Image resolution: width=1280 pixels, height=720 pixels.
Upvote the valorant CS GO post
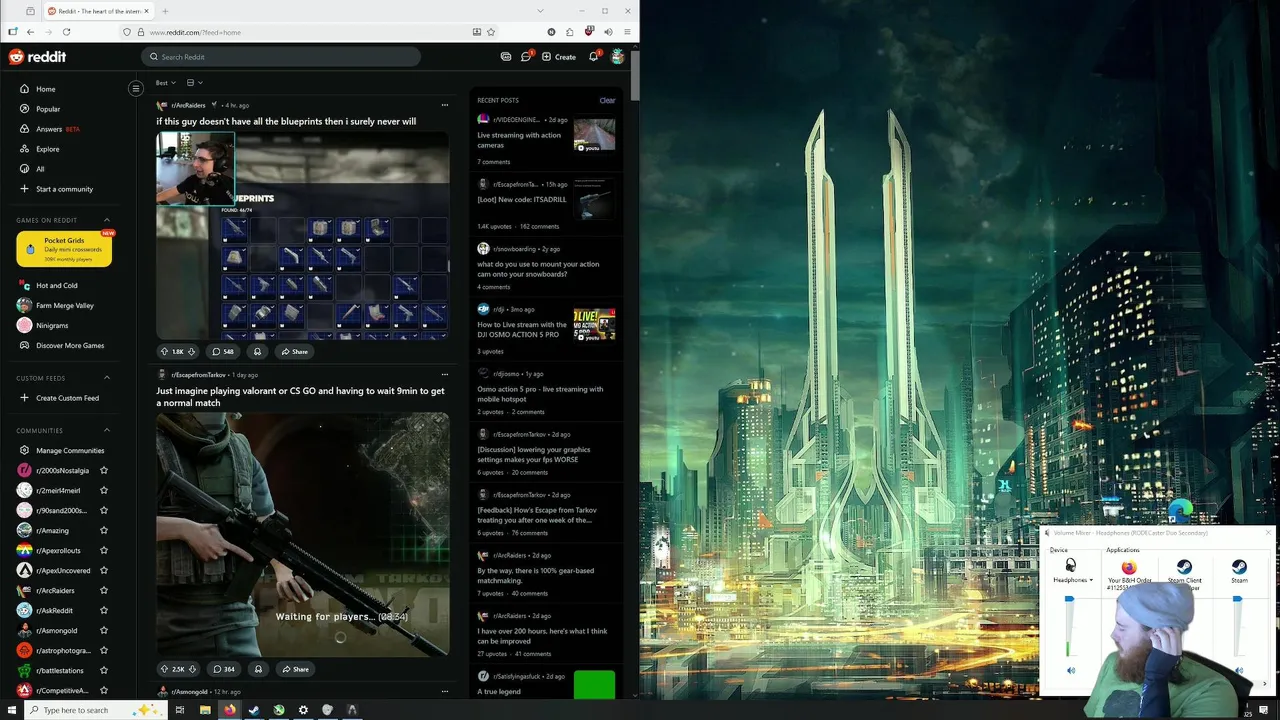click(165, 669)
